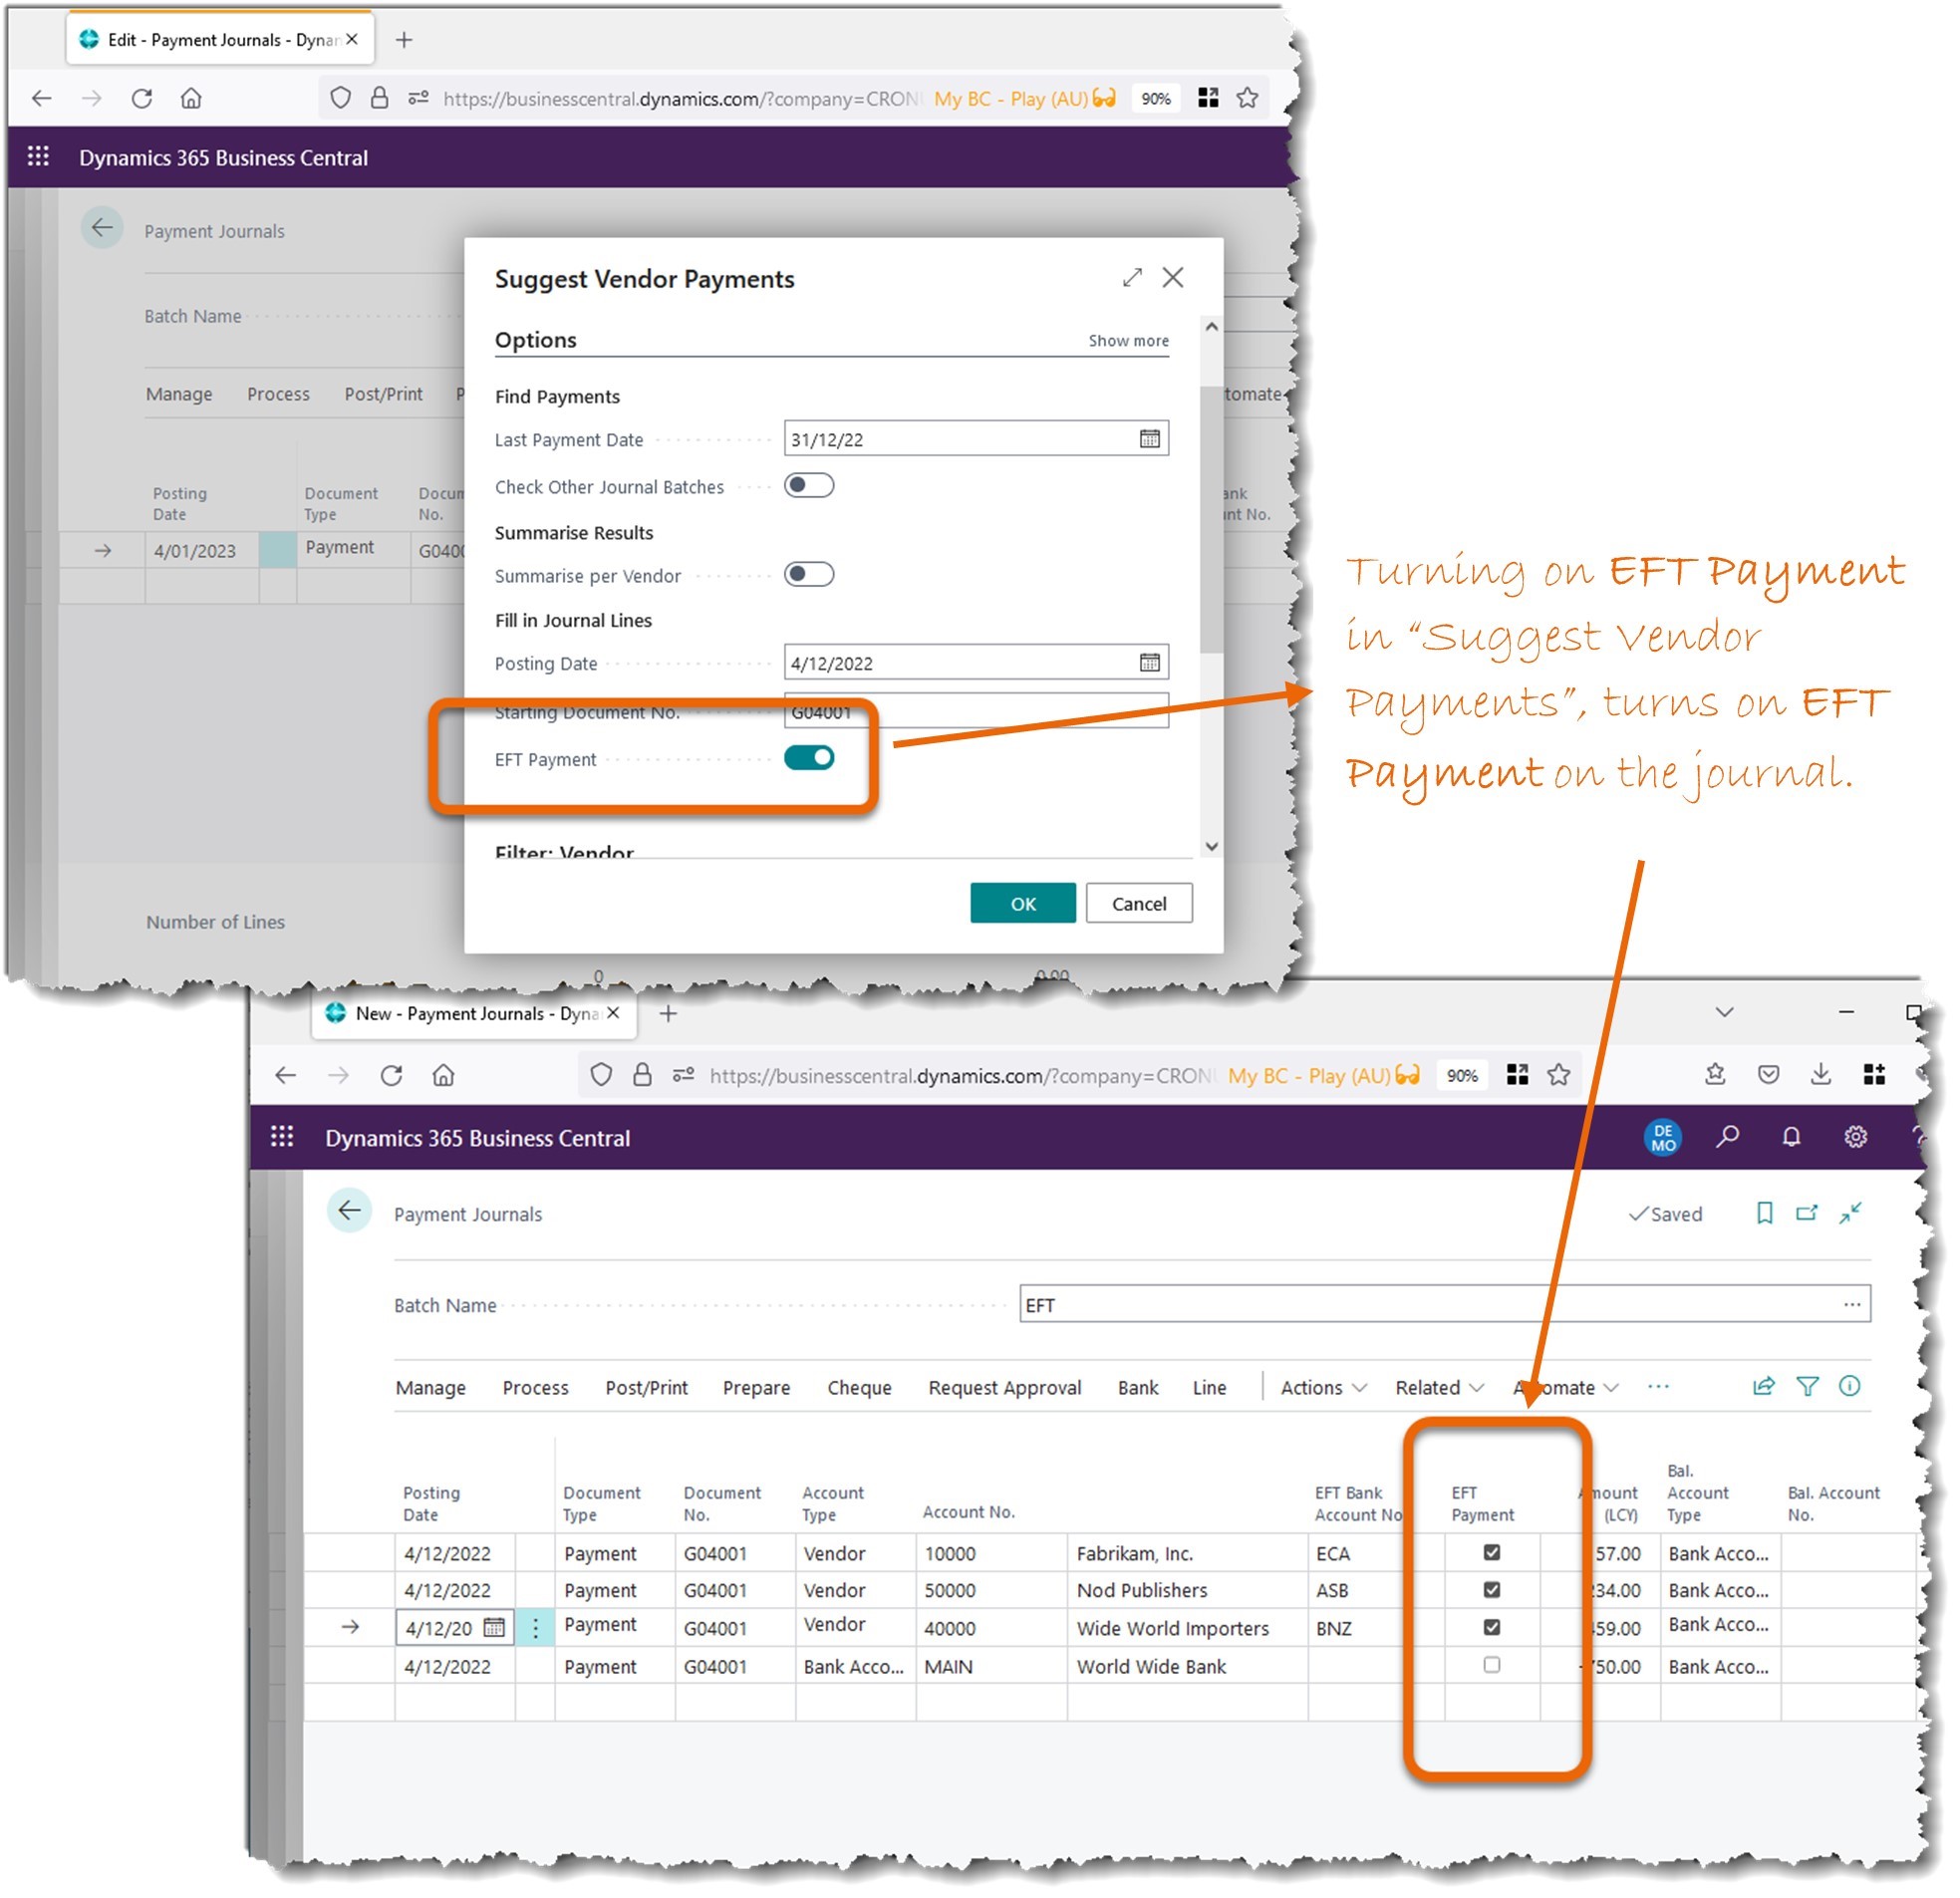Uncheck EFT Payment for Wide World Importers
Viewport: 1960px width, 1898px height.
click(1492, 1628)
